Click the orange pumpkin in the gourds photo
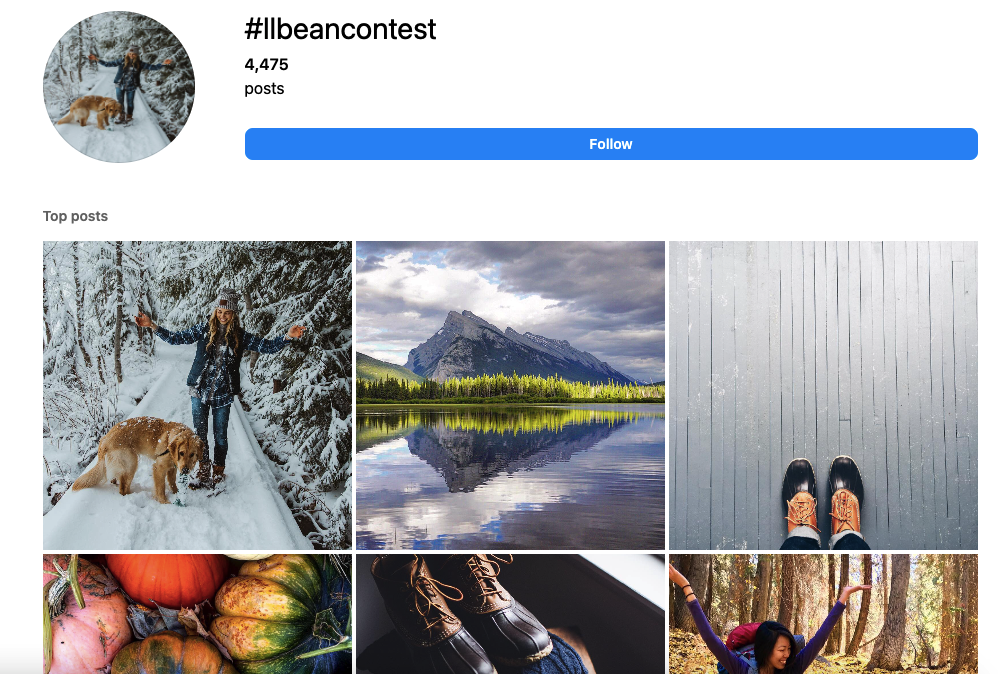This screenshot has width=1000, height=674. (x=167, y=578)
